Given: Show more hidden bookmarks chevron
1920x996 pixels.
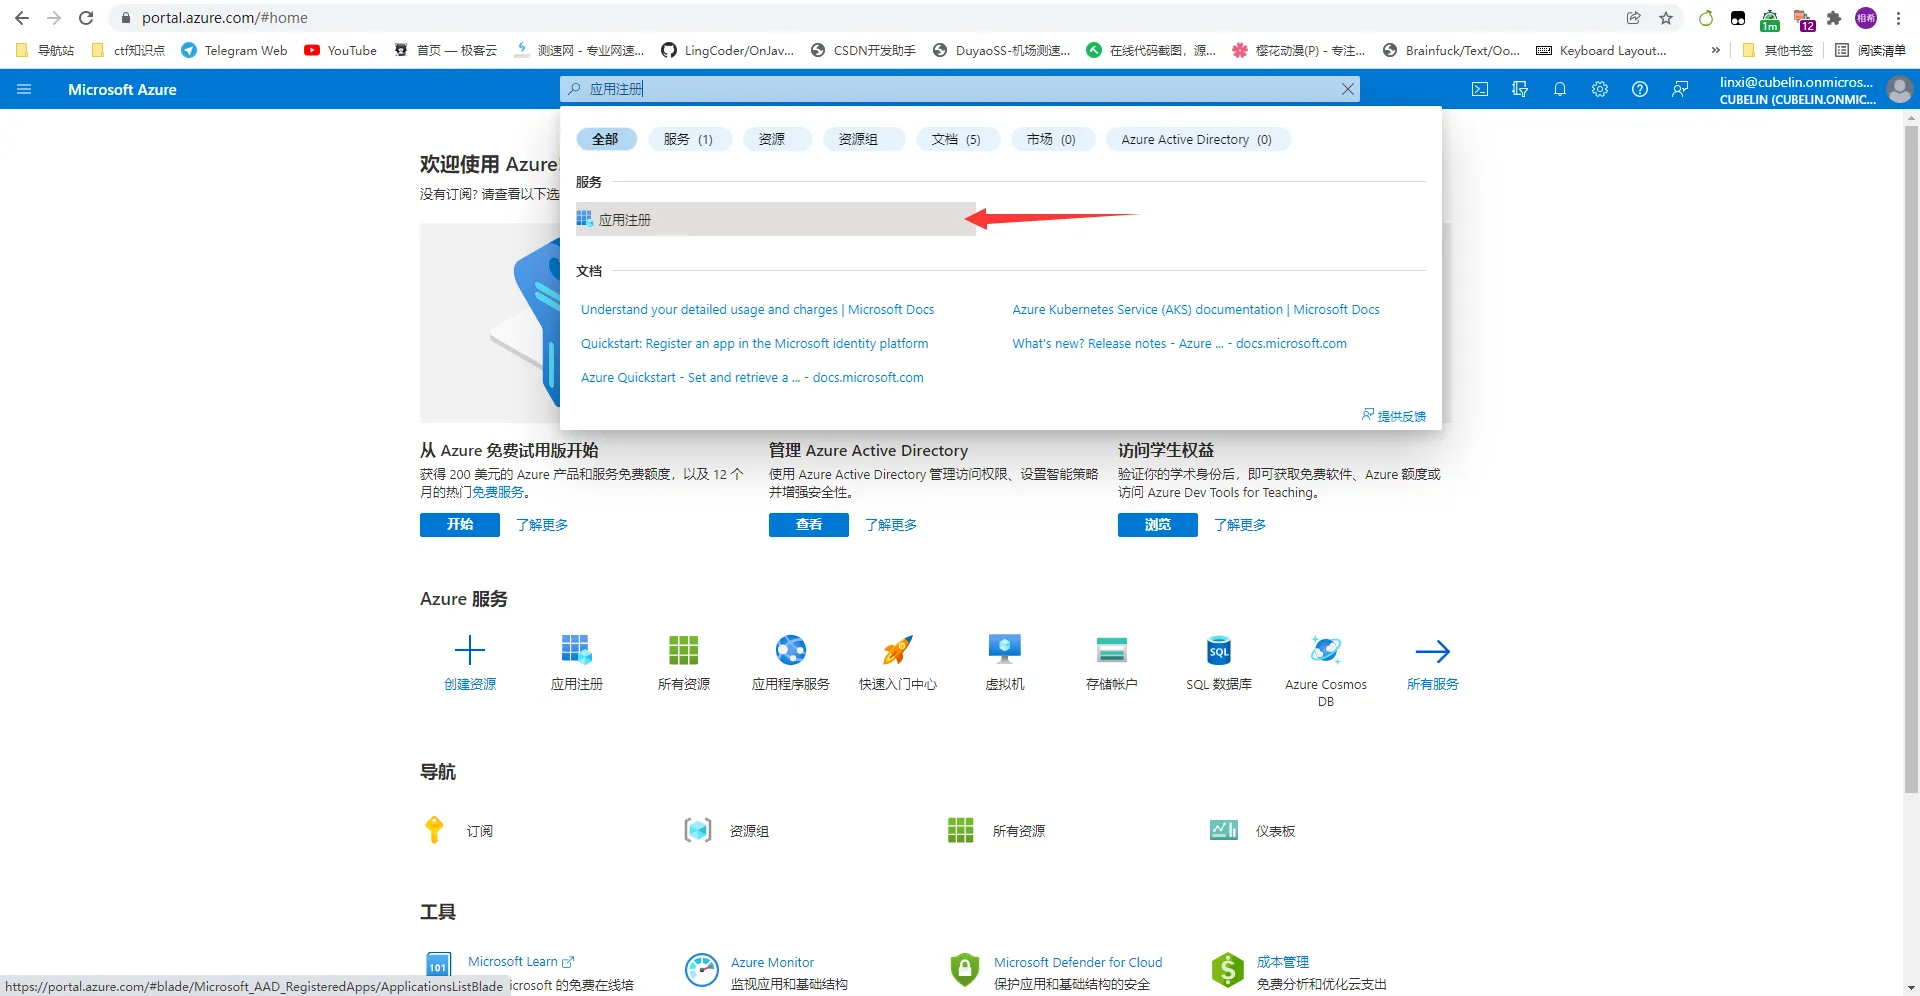Looking at the screenshot, I should click(x=1716, y=50).
